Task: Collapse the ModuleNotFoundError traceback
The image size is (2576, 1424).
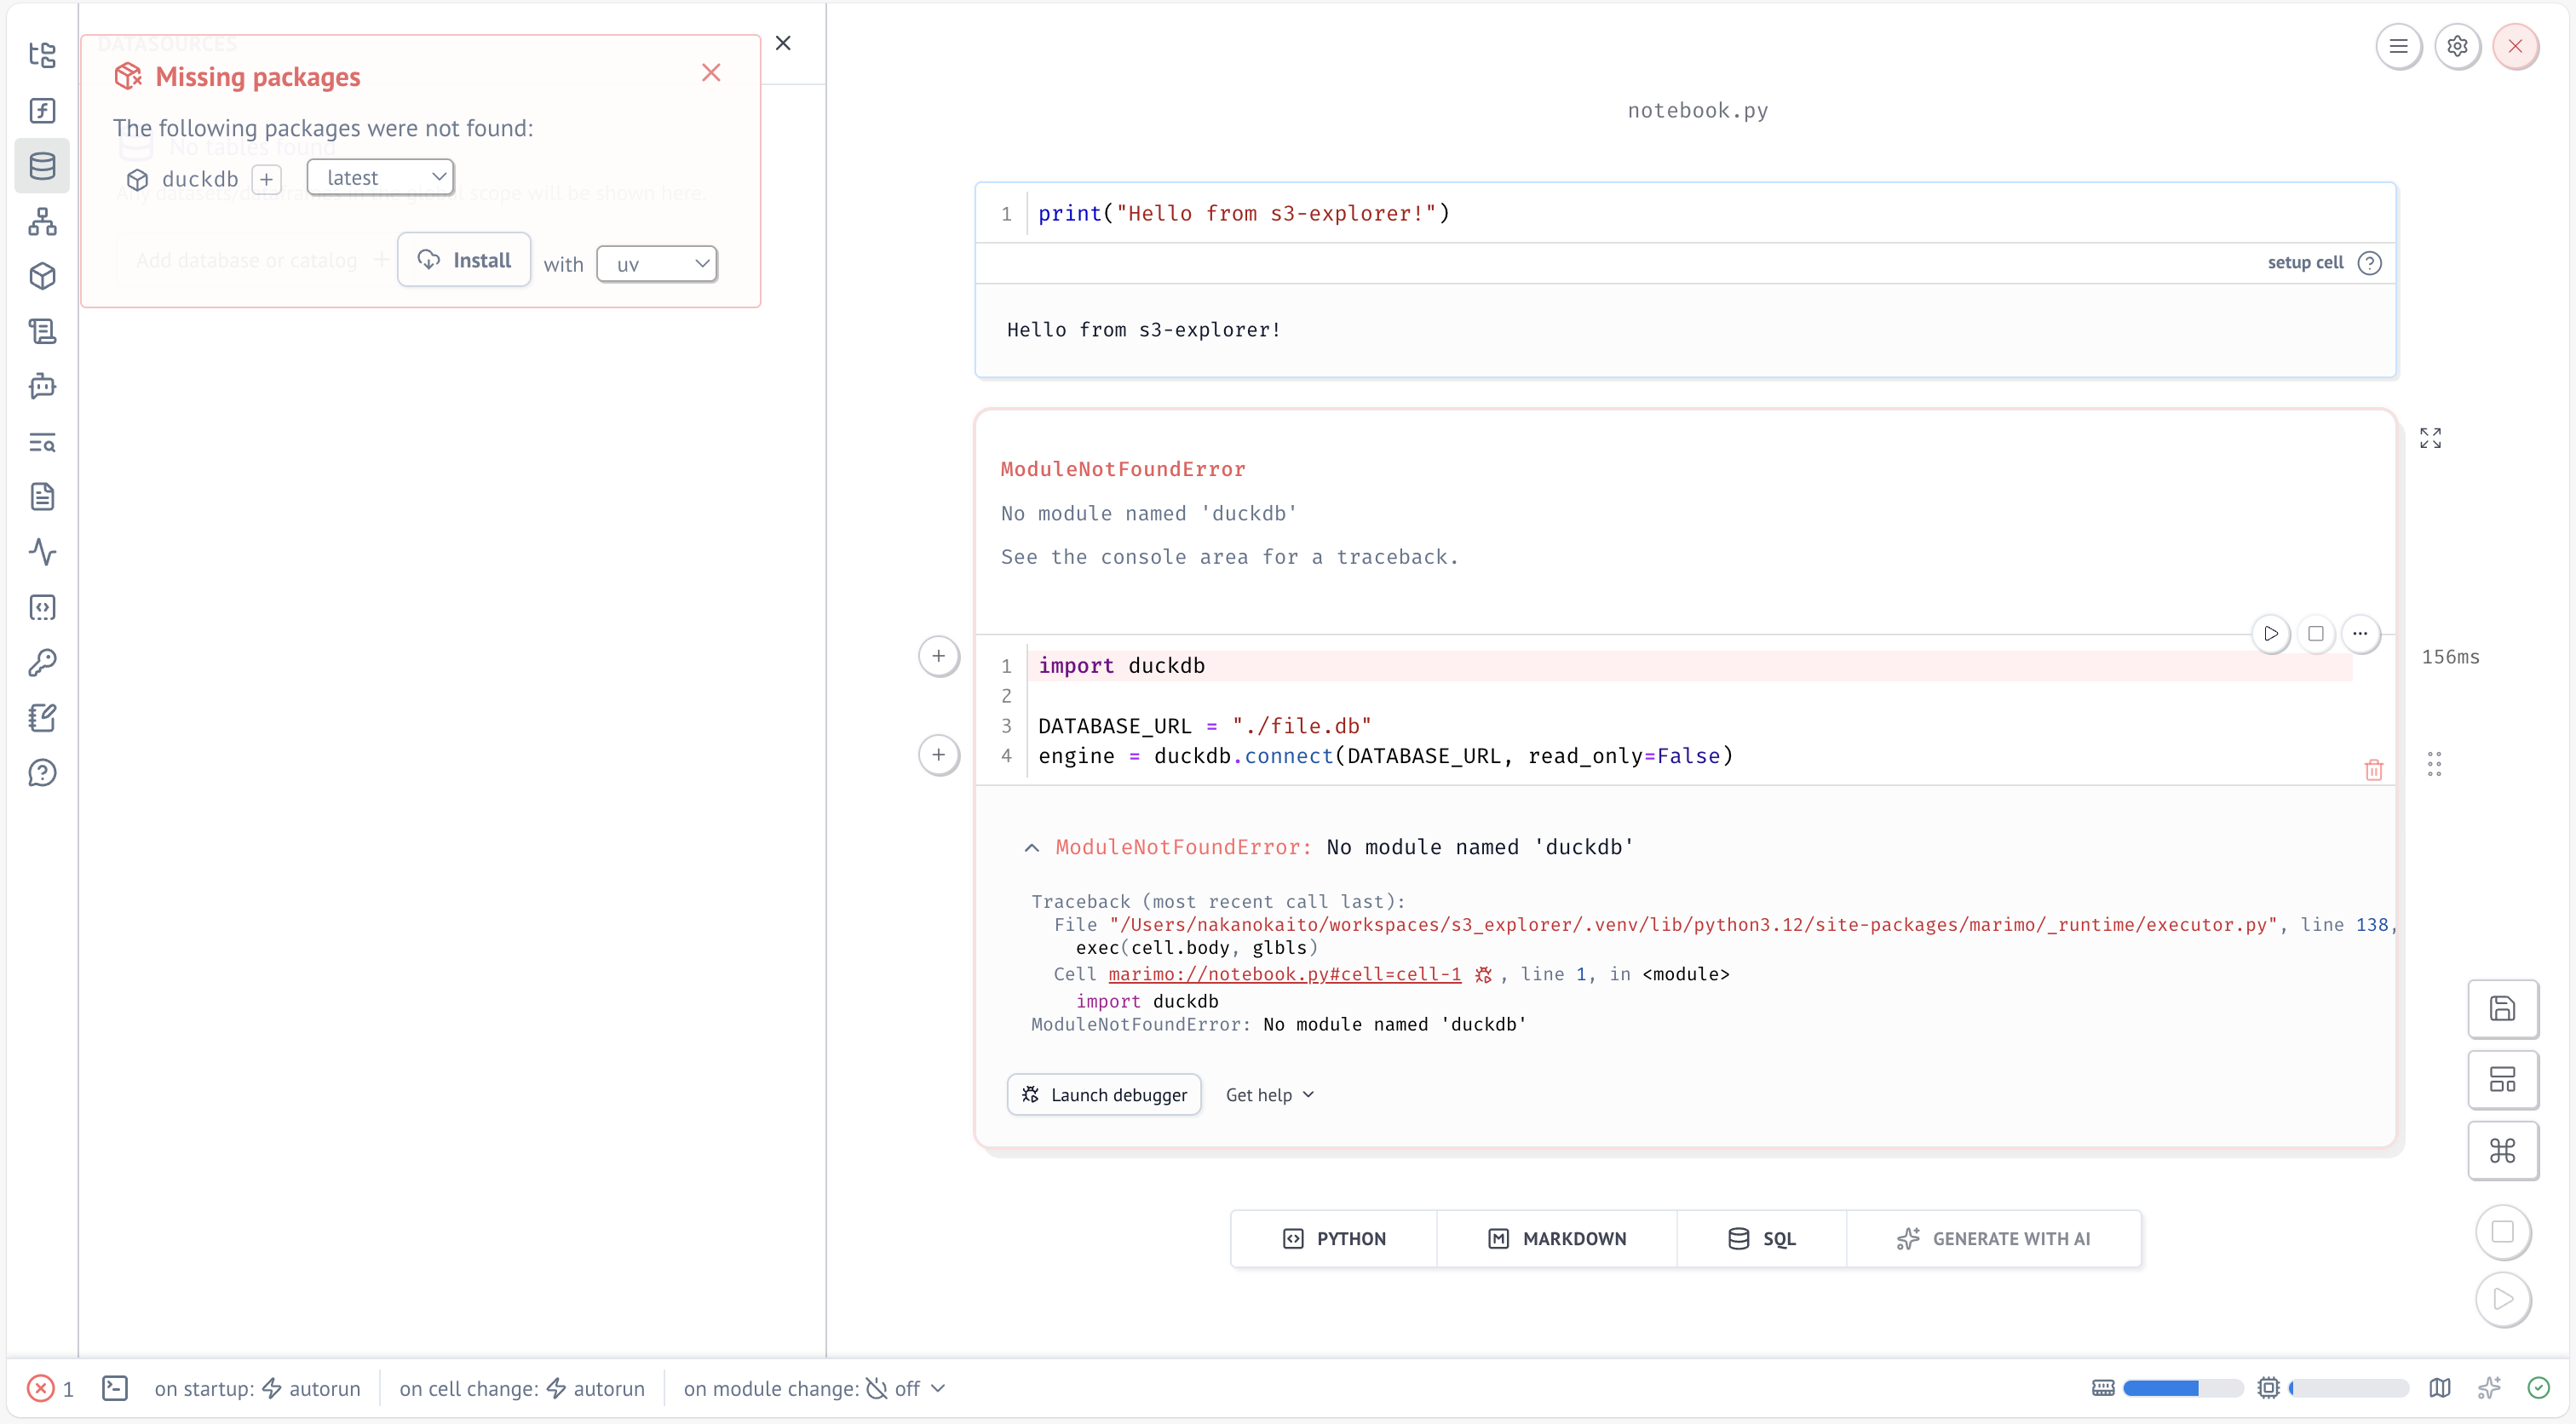Action: click(x=1032, y=848)
